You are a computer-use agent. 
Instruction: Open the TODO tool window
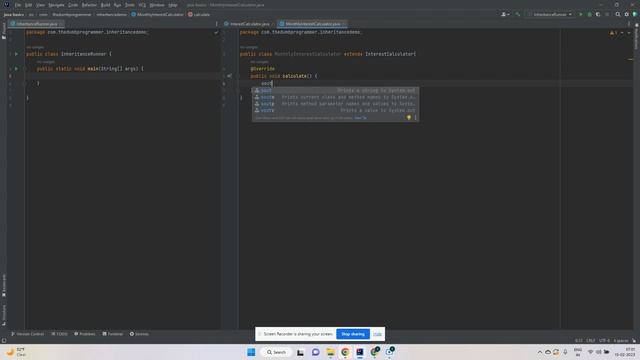60,334
